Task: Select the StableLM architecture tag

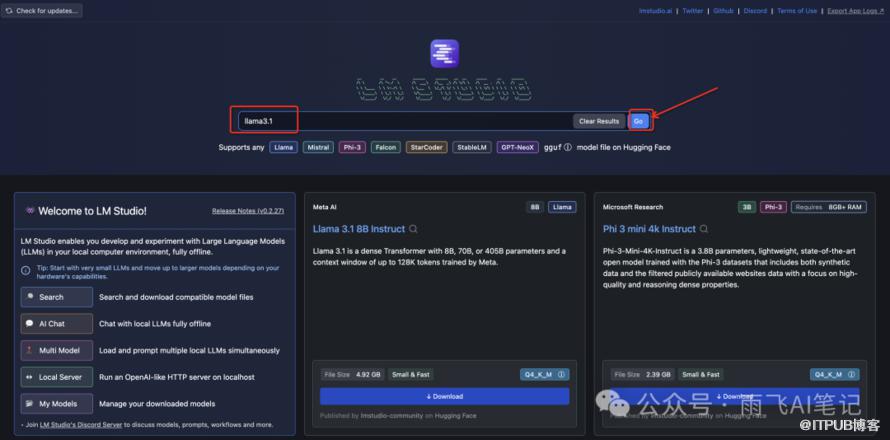Action: coord(472,147)
